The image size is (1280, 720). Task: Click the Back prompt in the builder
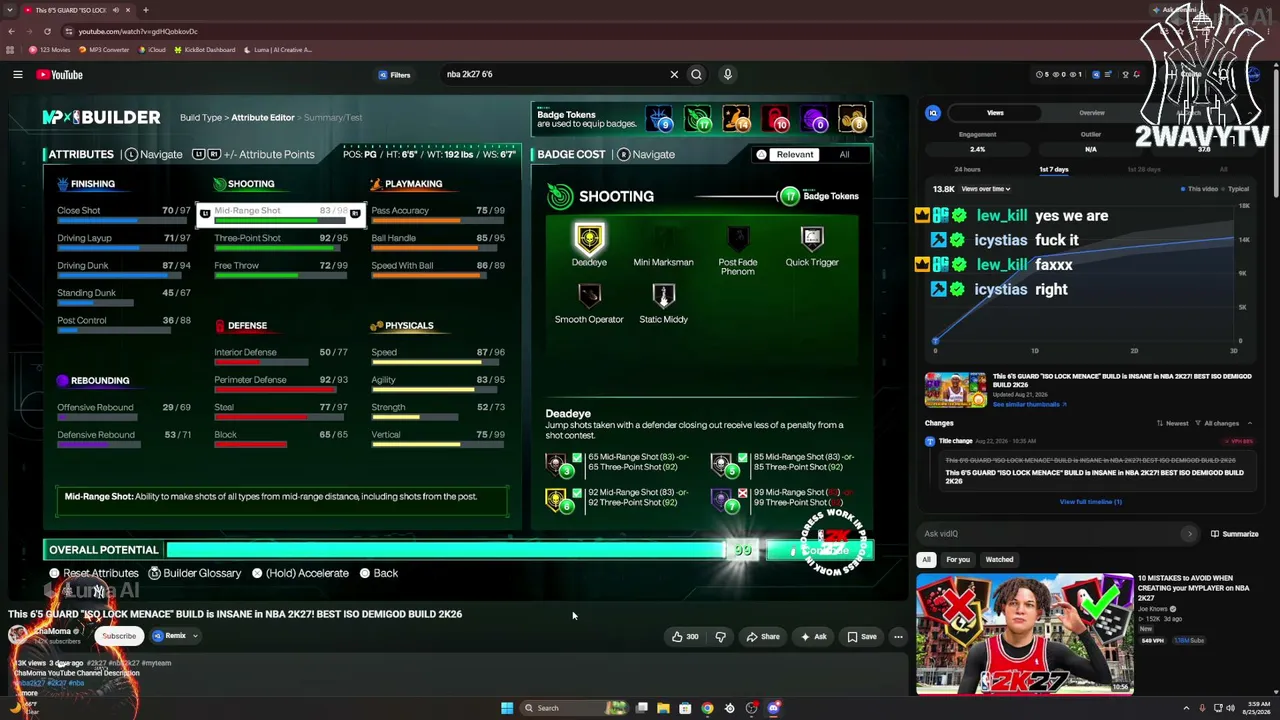coord(379,573)
